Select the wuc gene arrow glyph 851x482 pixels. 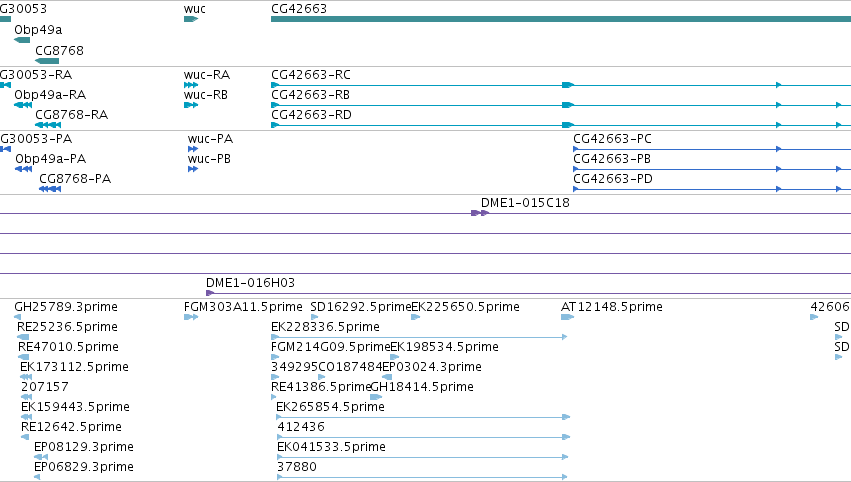[x=191, y=19]
